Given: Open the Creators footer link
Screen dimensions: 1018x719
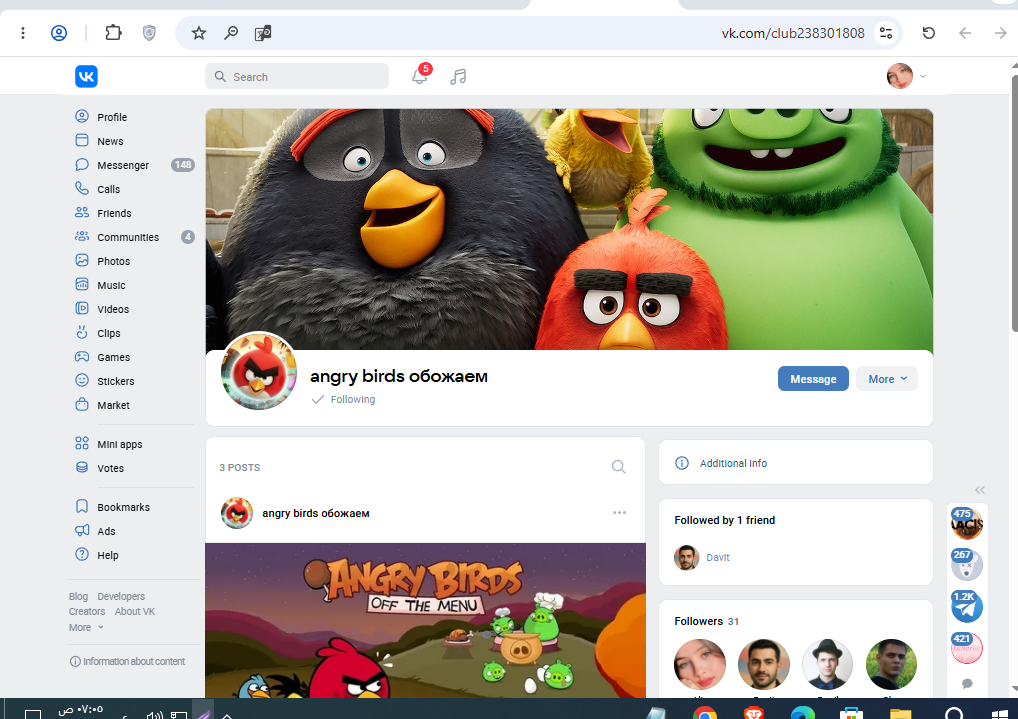Looking at the screenshot, I should point(87,612).
